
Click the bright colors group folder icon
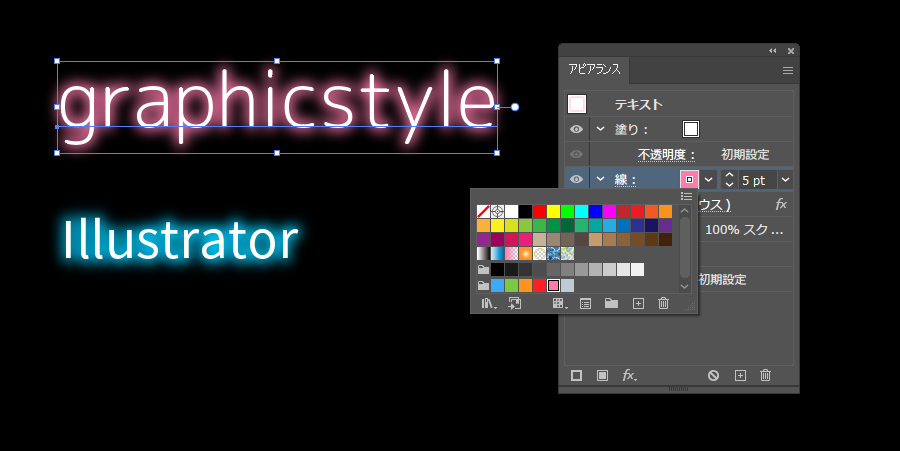483,285
